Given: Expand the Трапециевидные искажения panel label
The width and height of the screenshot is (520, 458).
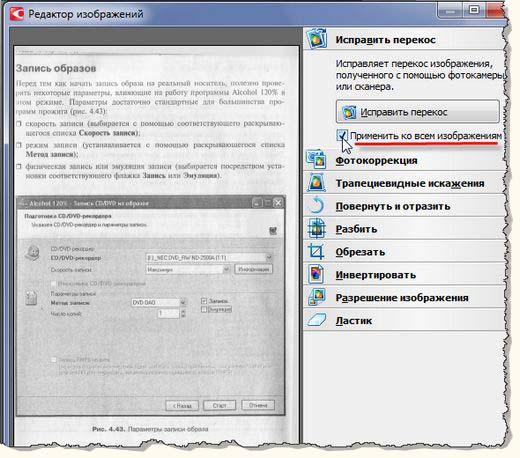Looking at the screenshot, I should [410, 183].
